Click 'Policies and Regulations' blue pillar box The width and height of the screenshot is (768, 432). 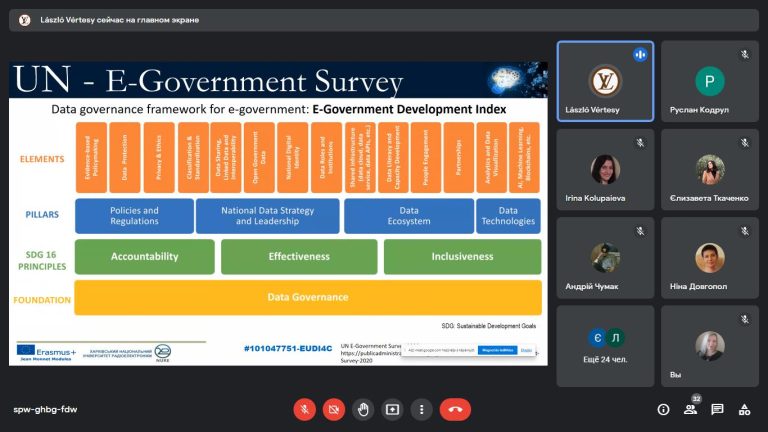coord(134,216)
